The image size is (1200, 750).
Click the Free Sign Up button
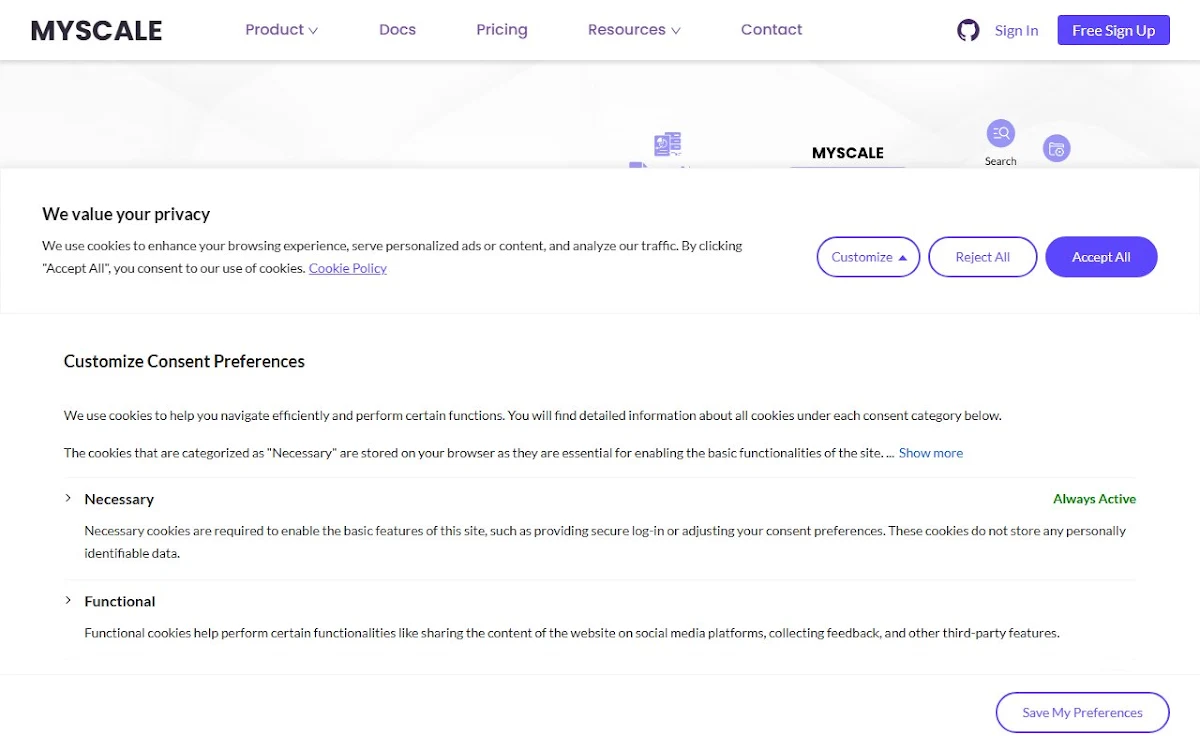1113,31
